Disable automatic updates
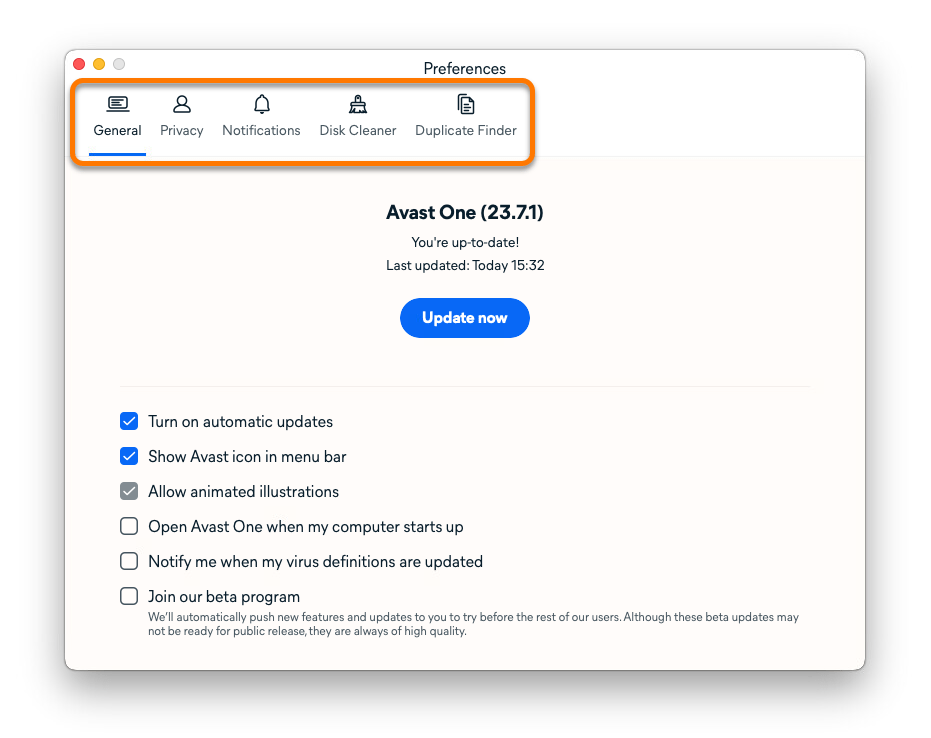 (x=129, y=421)
